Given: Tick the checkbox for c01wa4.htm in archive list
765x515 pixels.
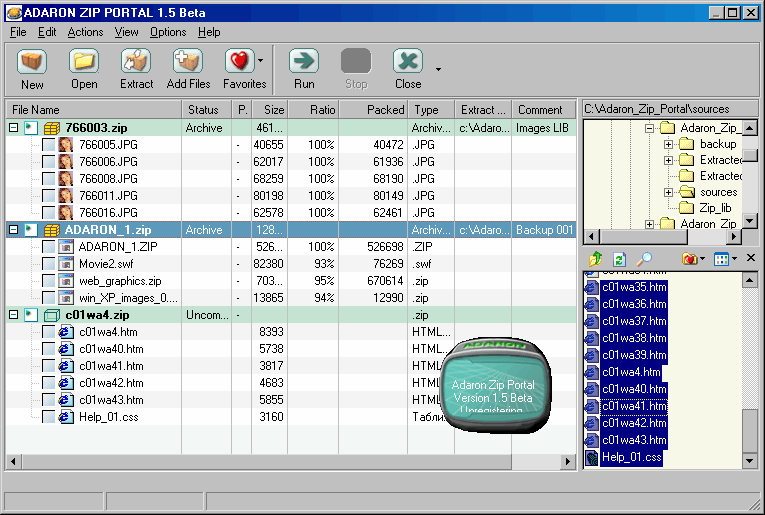Looking at the screenshot, I should pos(48,333).
